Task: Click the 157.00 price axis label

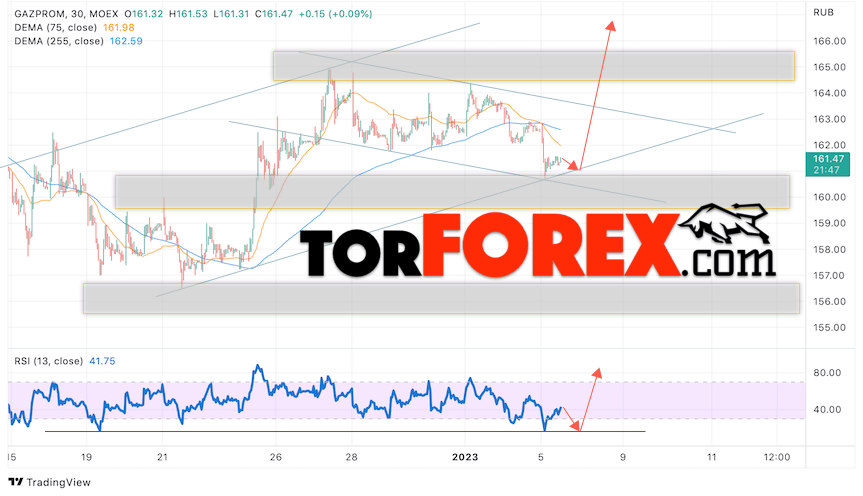Action: 829,275
